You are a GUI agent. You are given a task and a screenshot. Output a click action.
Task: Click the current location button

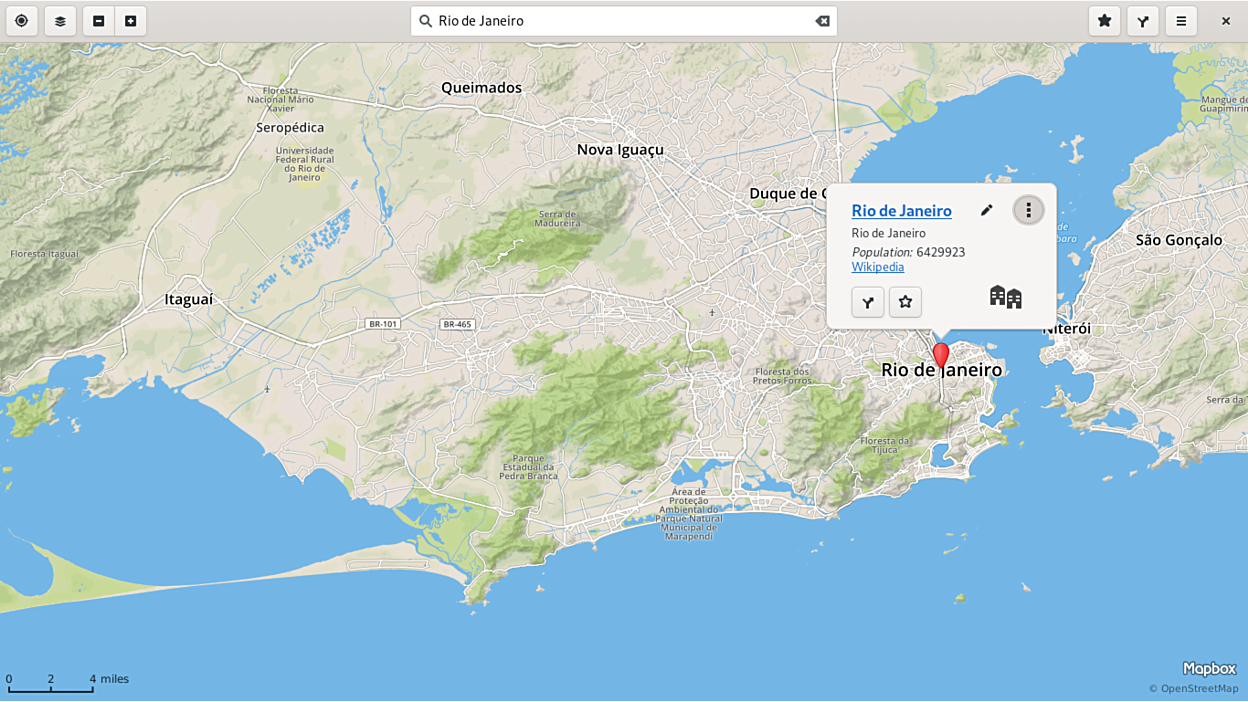point(21,21)
